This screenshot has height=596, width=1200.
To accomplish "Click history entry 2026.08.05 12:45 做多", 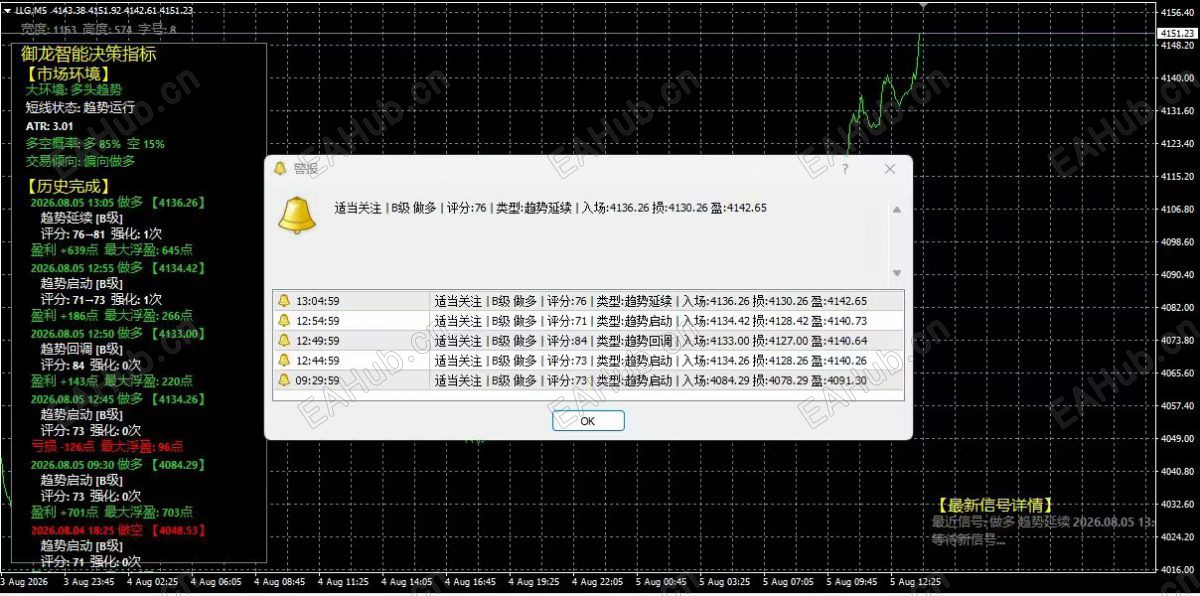I will click(118, 399).
